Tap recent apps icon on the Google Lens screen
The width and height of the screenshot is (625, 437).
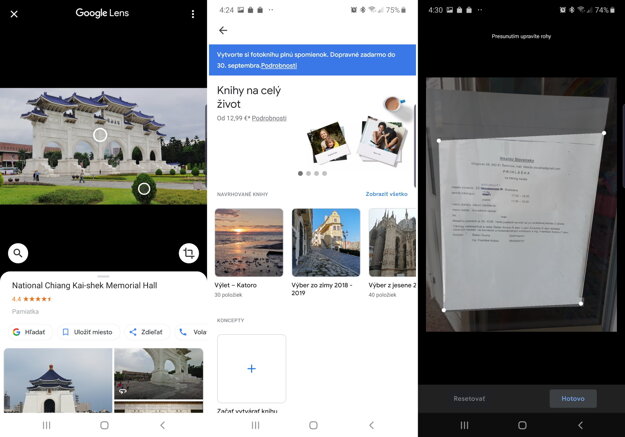(47, 425)
